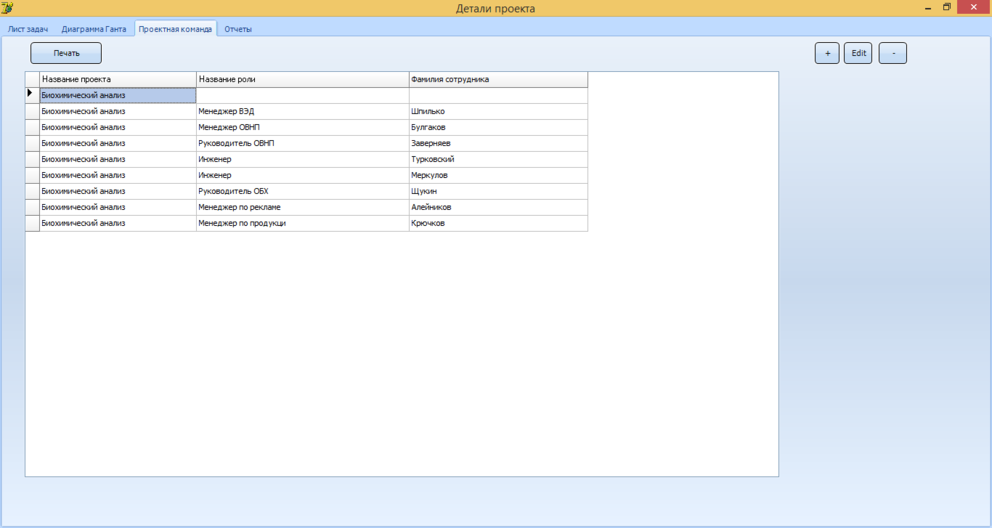Select the Биохимический анализ cell in Булгаков's row
Image resolution: width=992 pixels, height=528 pixels.
click(118, 127)
